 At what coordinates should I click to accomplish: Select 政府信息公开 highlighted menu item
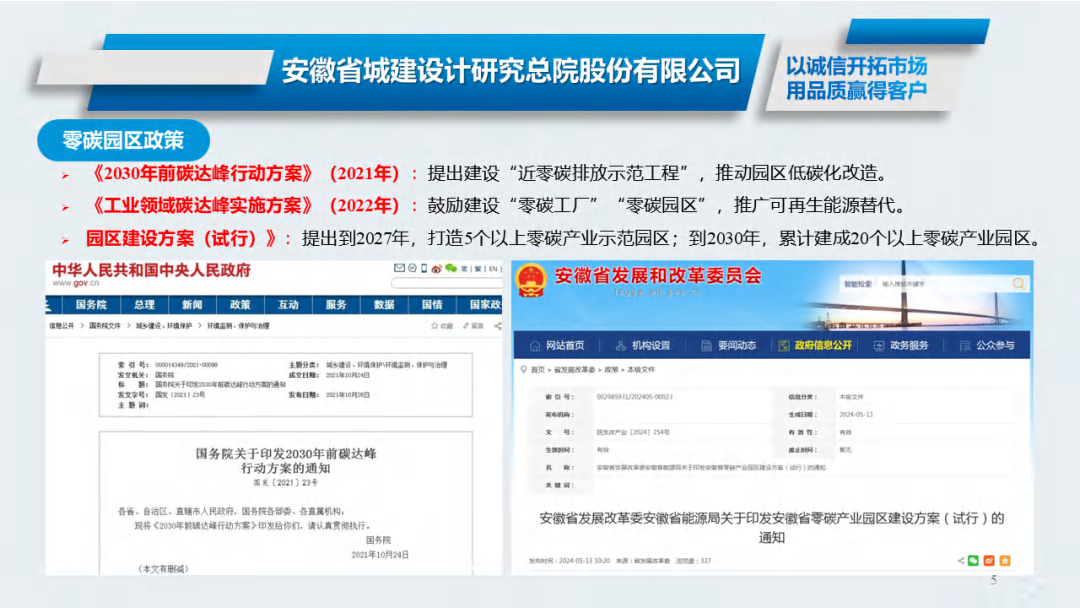(x=816, y=345)
